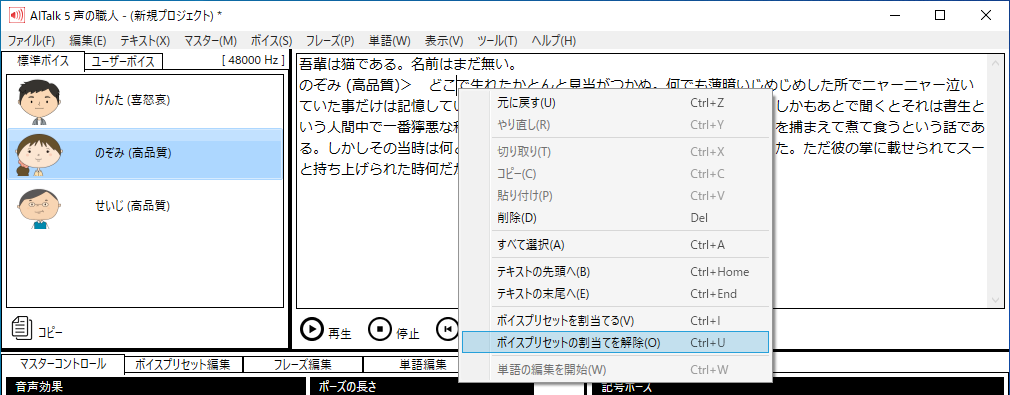Click the [ 48000 Hz ] sample rate label
The image size is (1010, 395).
click(253, 60)
